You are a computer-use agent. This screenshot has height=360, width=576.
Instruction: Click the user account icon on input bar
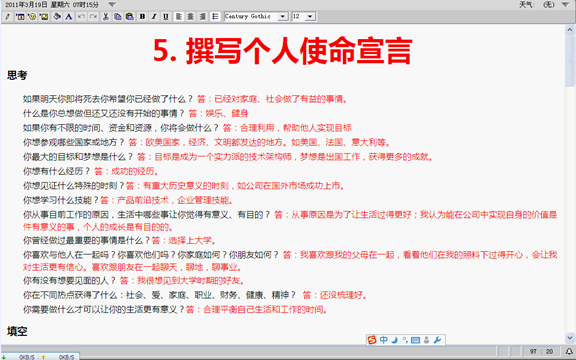tap(426, 340)
